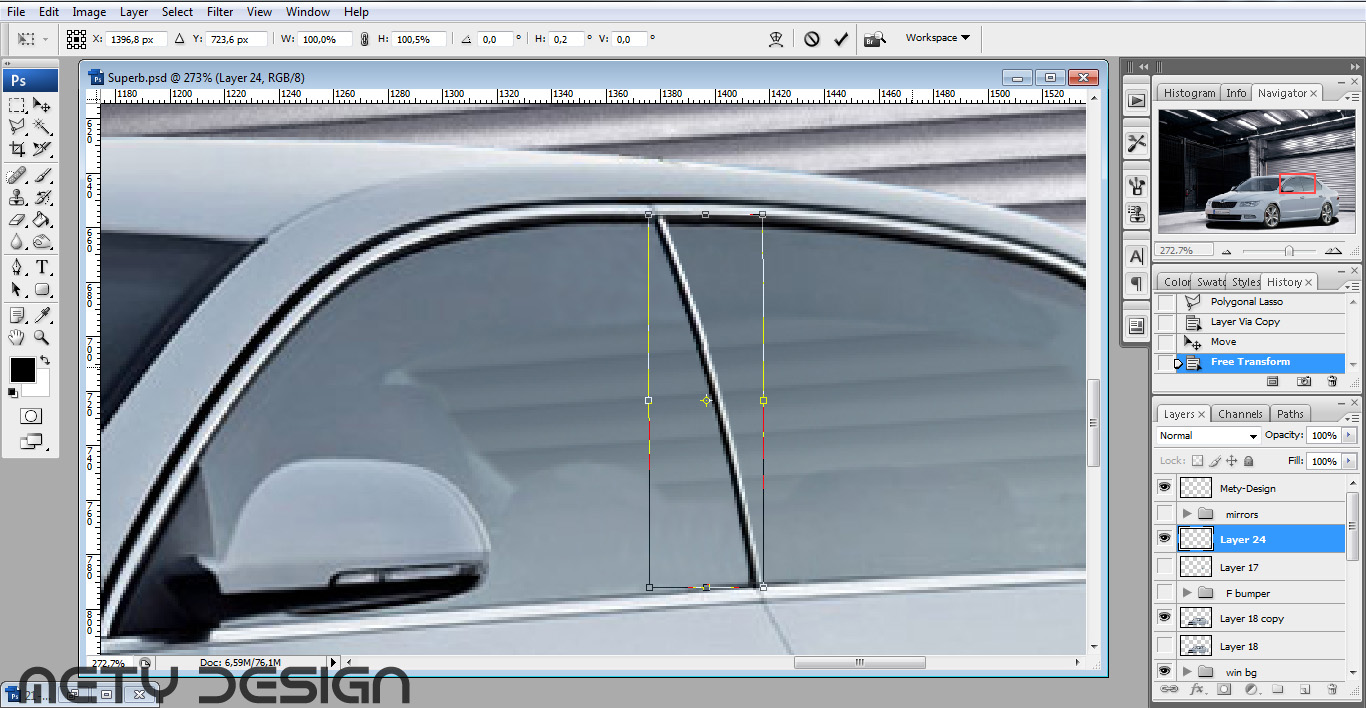This screenshot has height=708, width=1366.
Task: Hide the Layer 18 copy layer
Action: click(1164, 618)
